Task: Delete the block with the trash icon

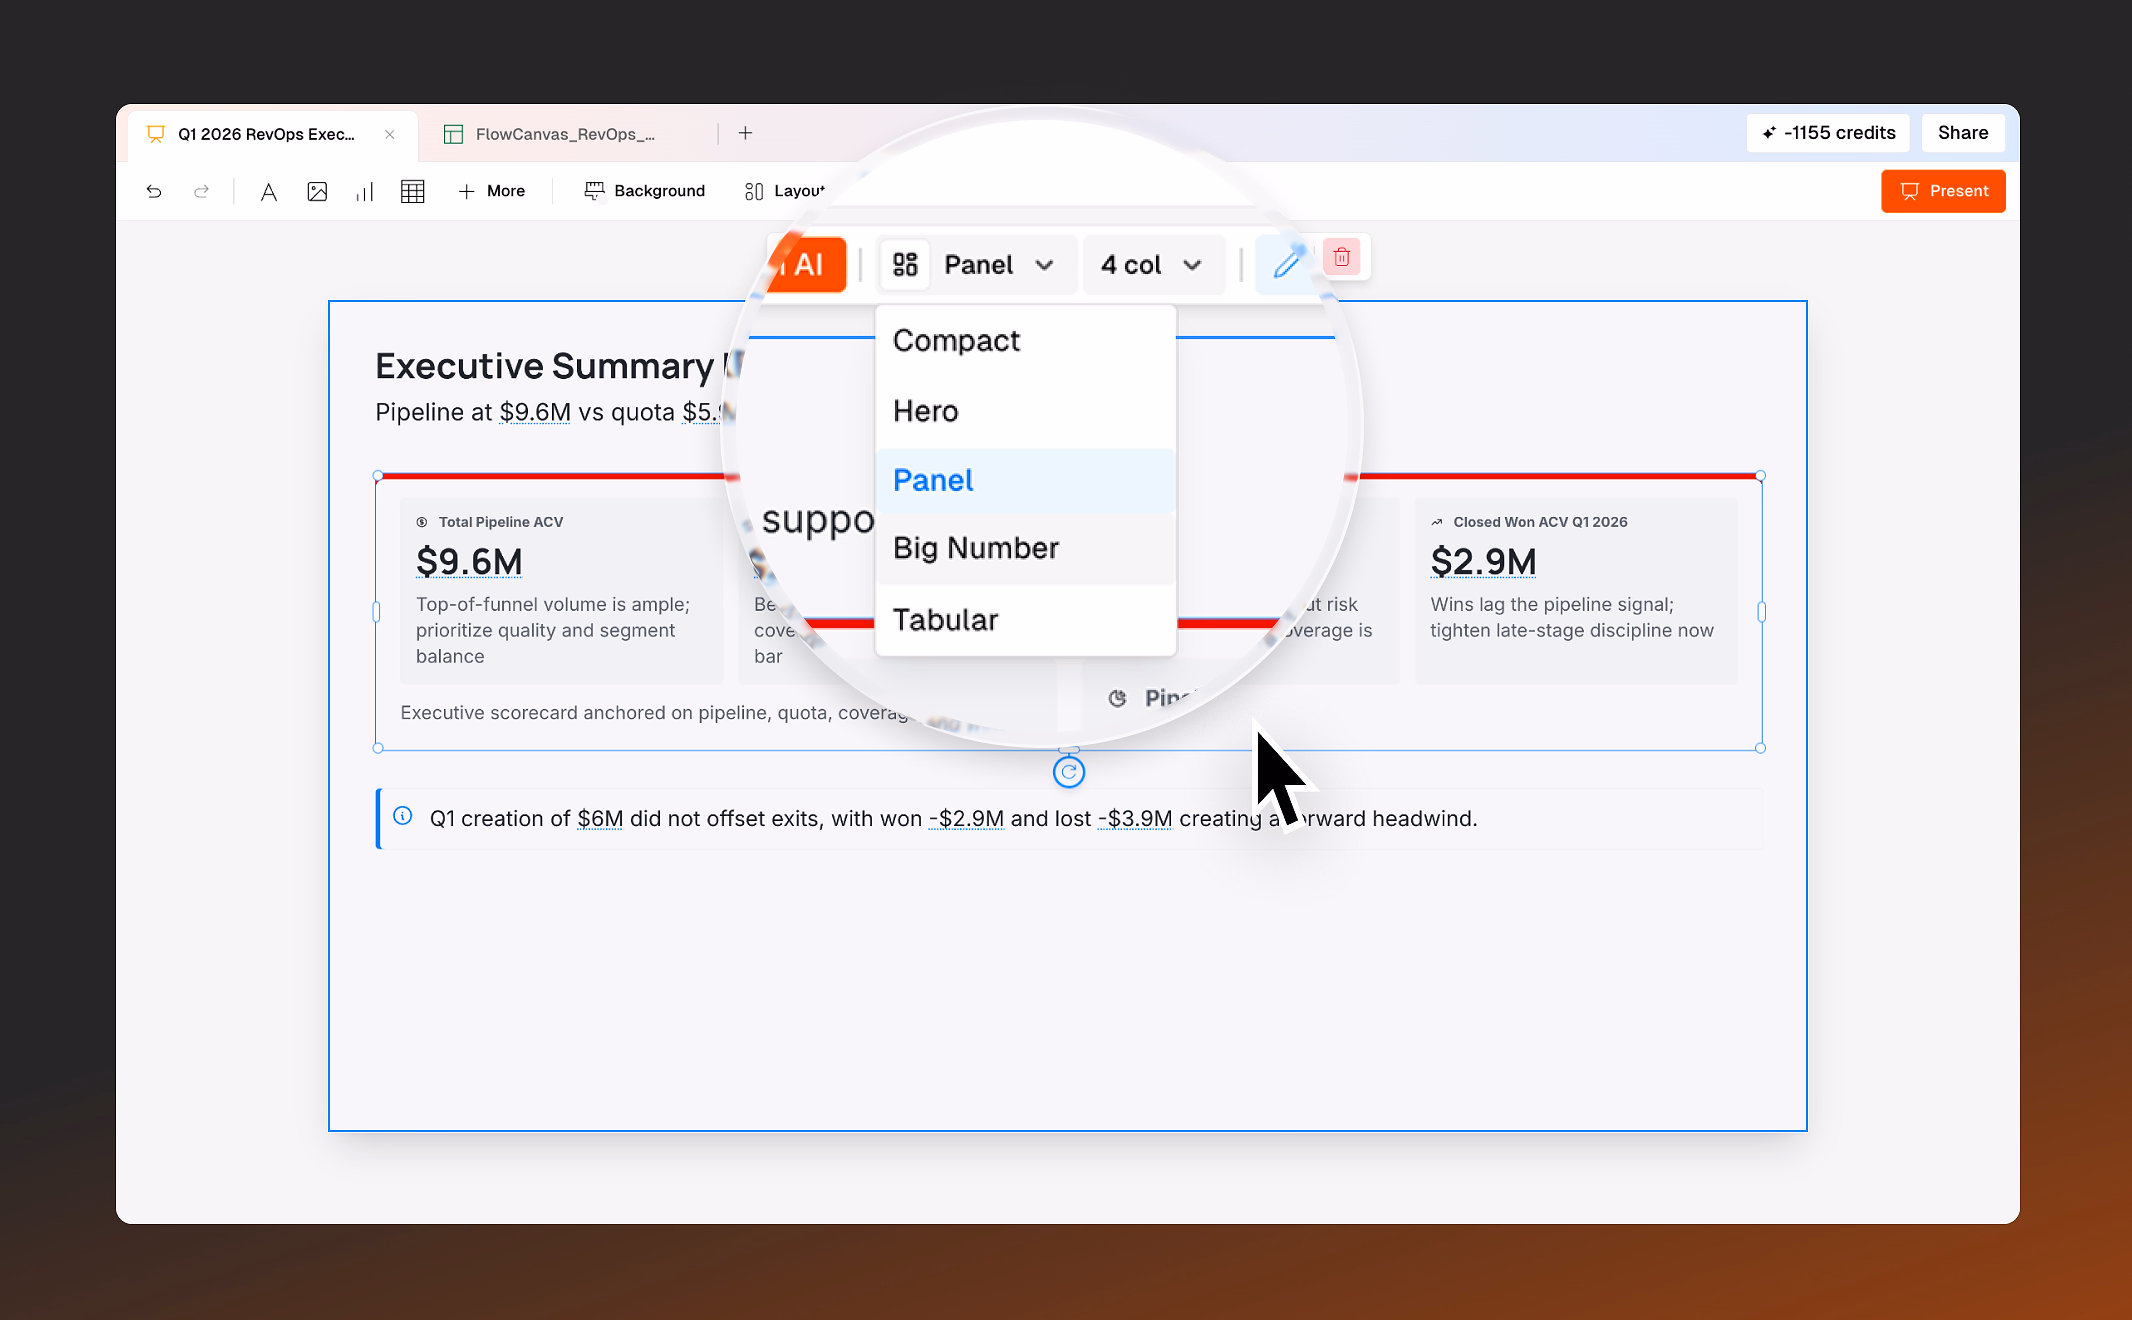Action: coord(1342,257)
